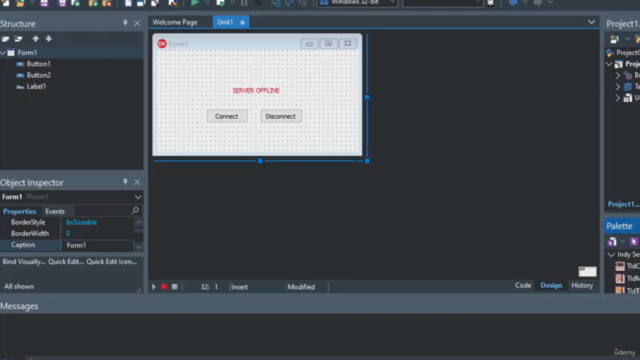Select Form1 in the Structure tree
Screen dimensions: 640x360
coord(27,53)
